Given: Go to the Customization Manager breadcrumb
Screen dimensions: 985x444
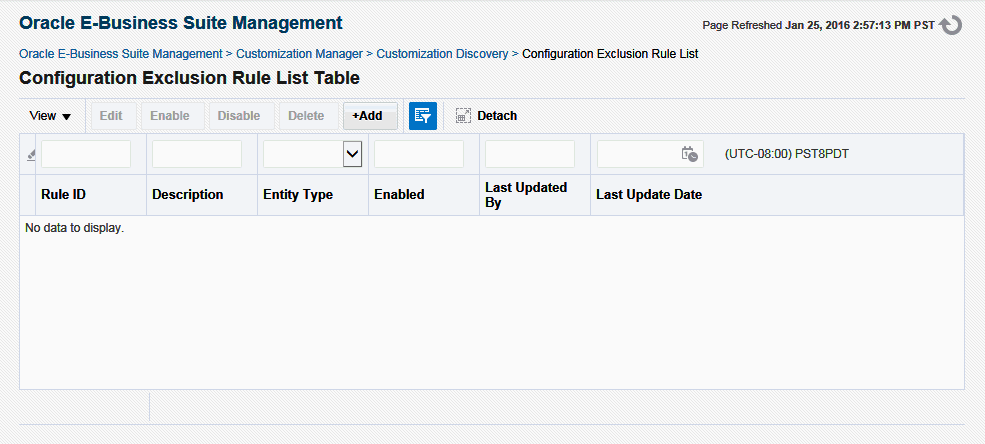Looking at the screenshot, I should click(299, 54).
